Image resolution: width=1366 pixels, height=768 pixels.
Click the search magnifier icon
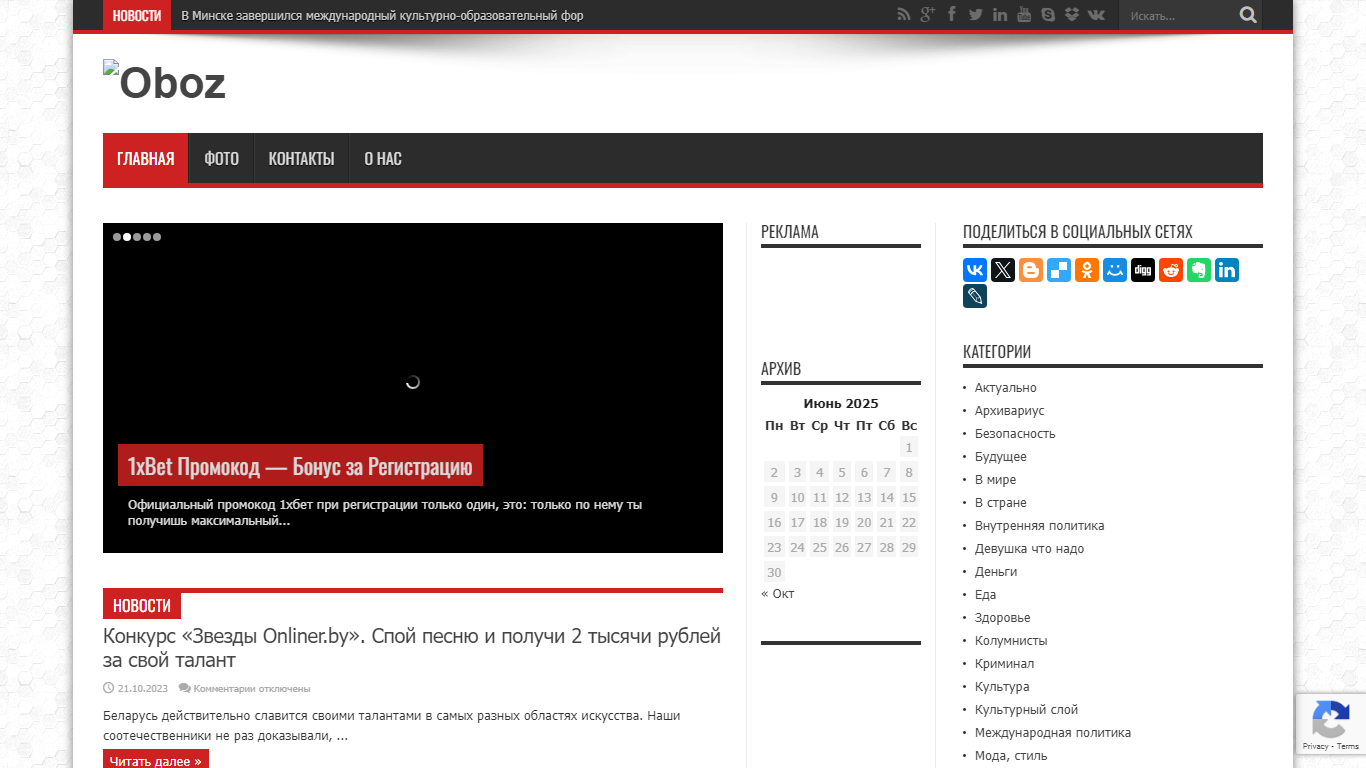[x=1248, y=15]
